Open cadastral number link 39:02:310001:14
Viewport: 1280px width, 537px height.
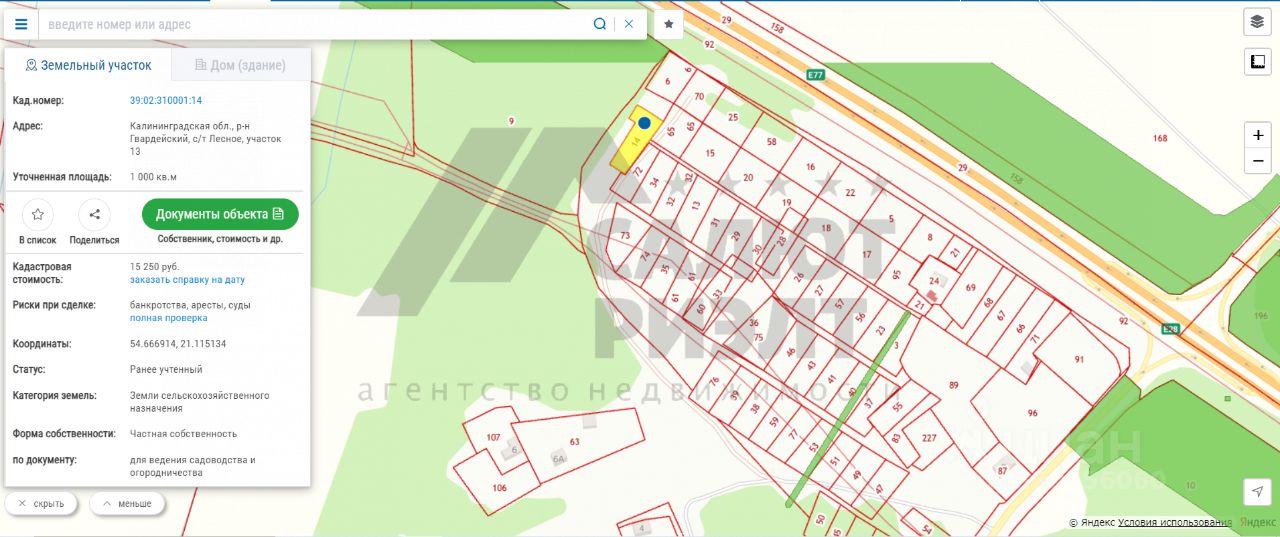pyautogui.click(x=166, y=101)
